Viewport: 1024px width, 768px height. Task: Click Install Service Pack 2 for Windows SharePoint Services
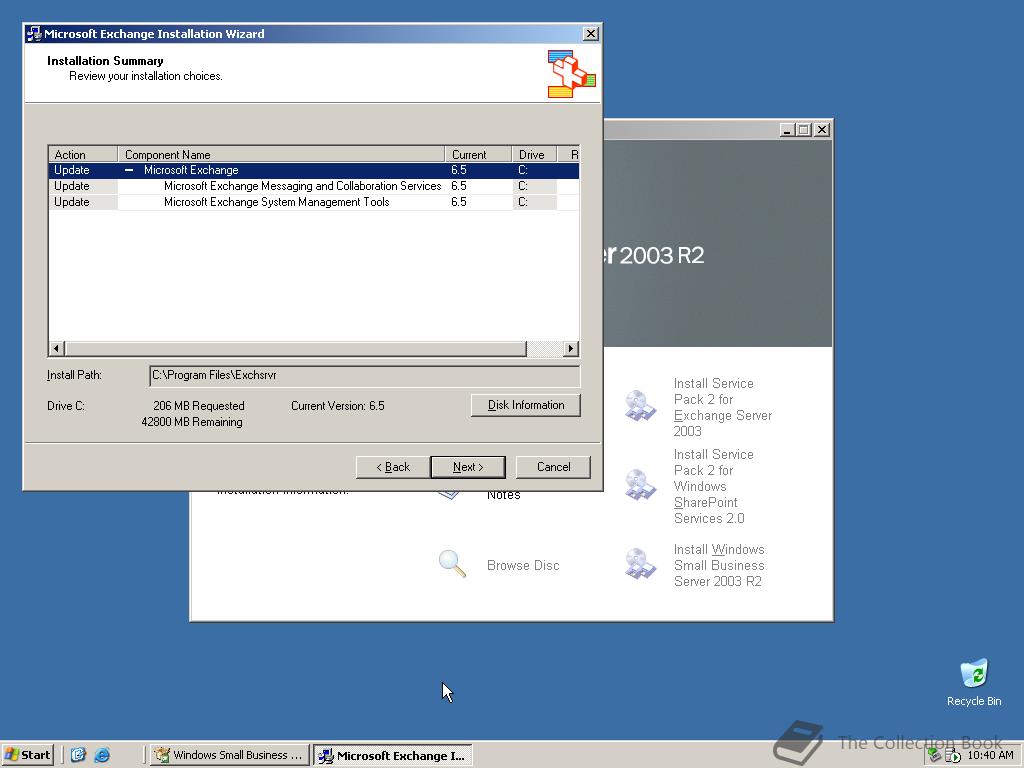713,486
